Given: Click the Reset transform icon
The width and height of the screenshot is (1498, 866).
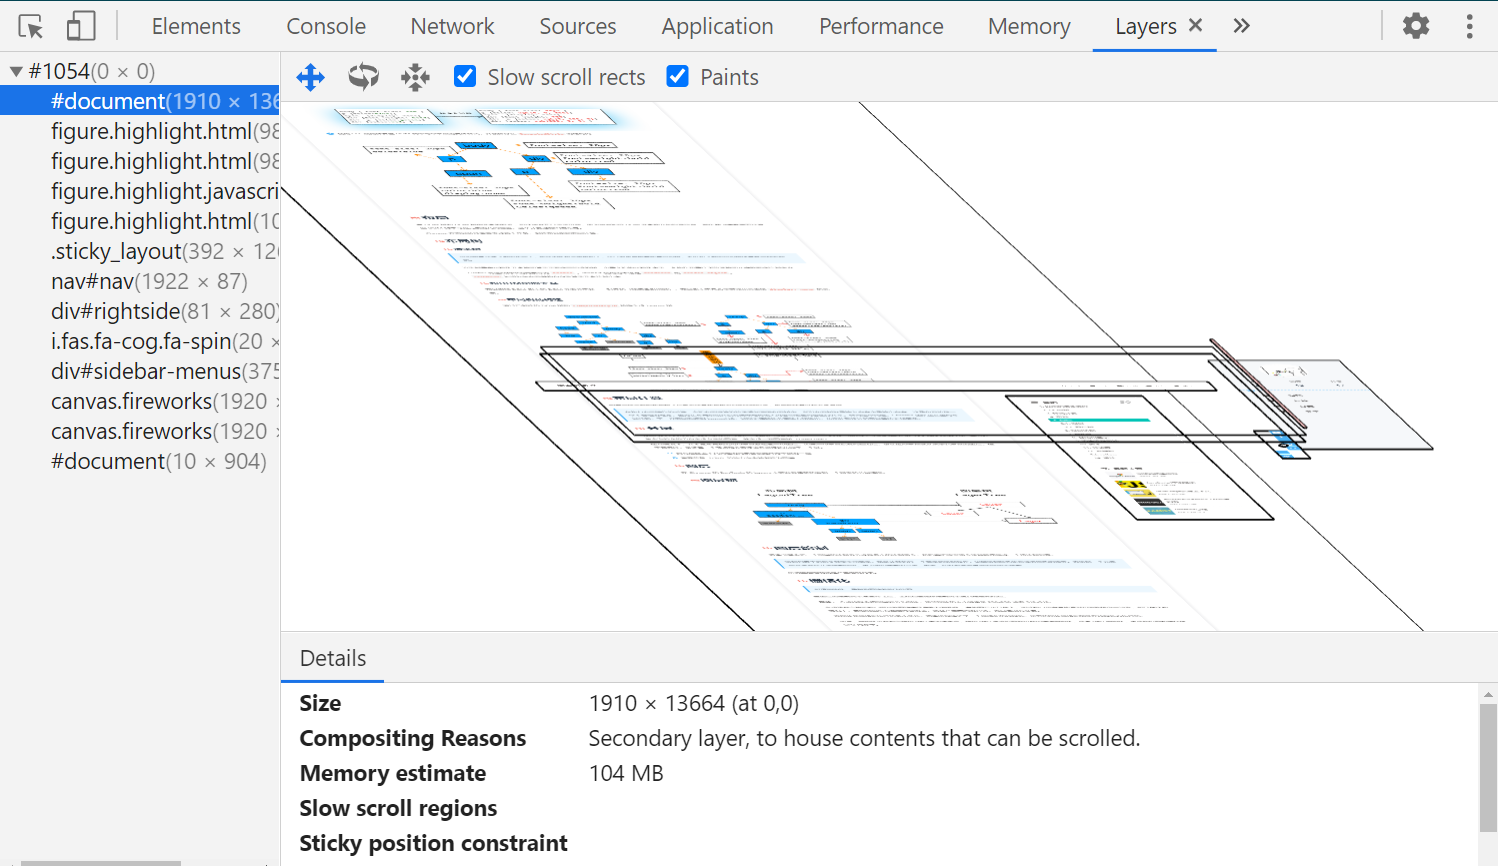Looking at the screenshot, I should click(x=415, y=77).
